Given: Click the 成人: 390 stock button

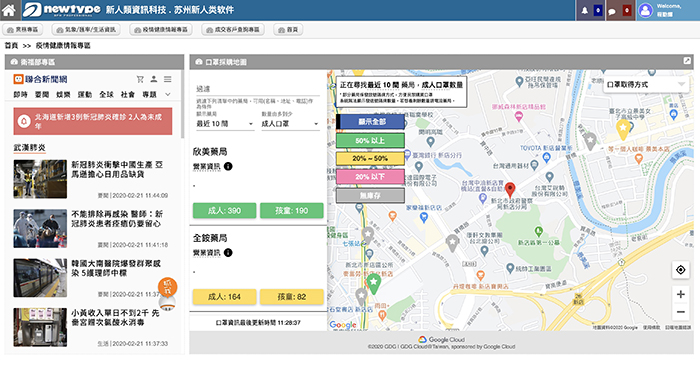Looking at the screenshot, I should [225, 211].
